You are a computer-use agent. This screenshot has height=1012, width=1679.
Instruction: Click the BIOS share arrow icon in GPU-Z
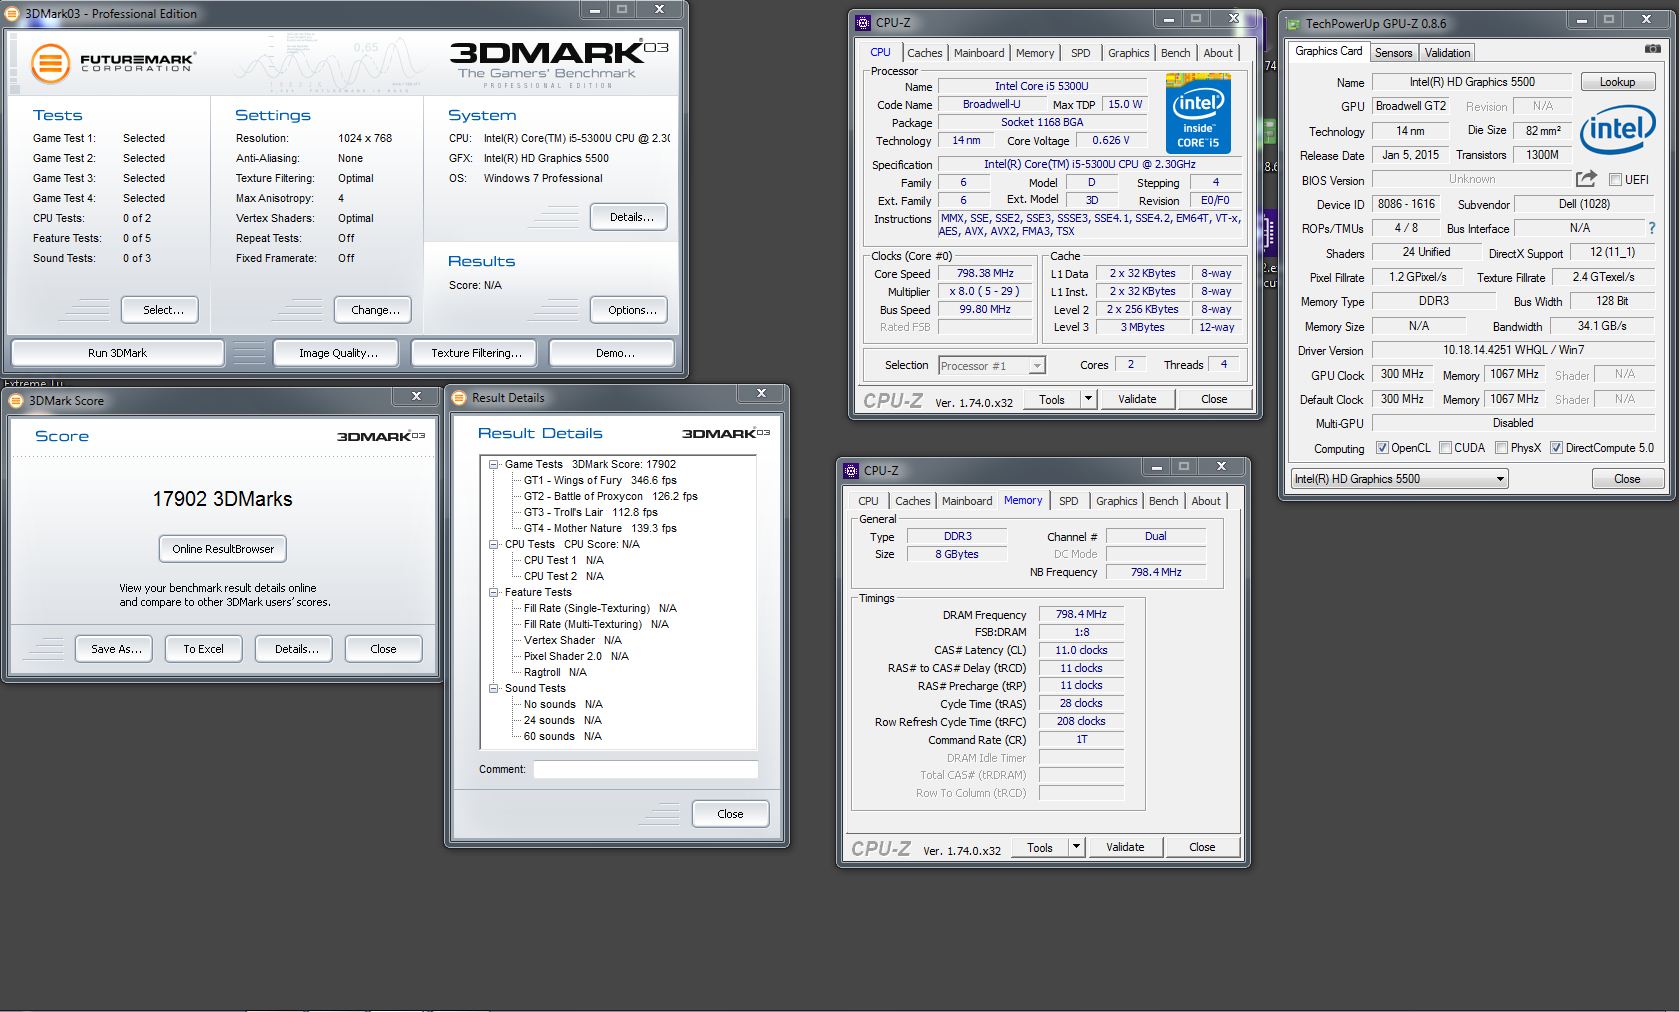click(x=1586, y=179)
